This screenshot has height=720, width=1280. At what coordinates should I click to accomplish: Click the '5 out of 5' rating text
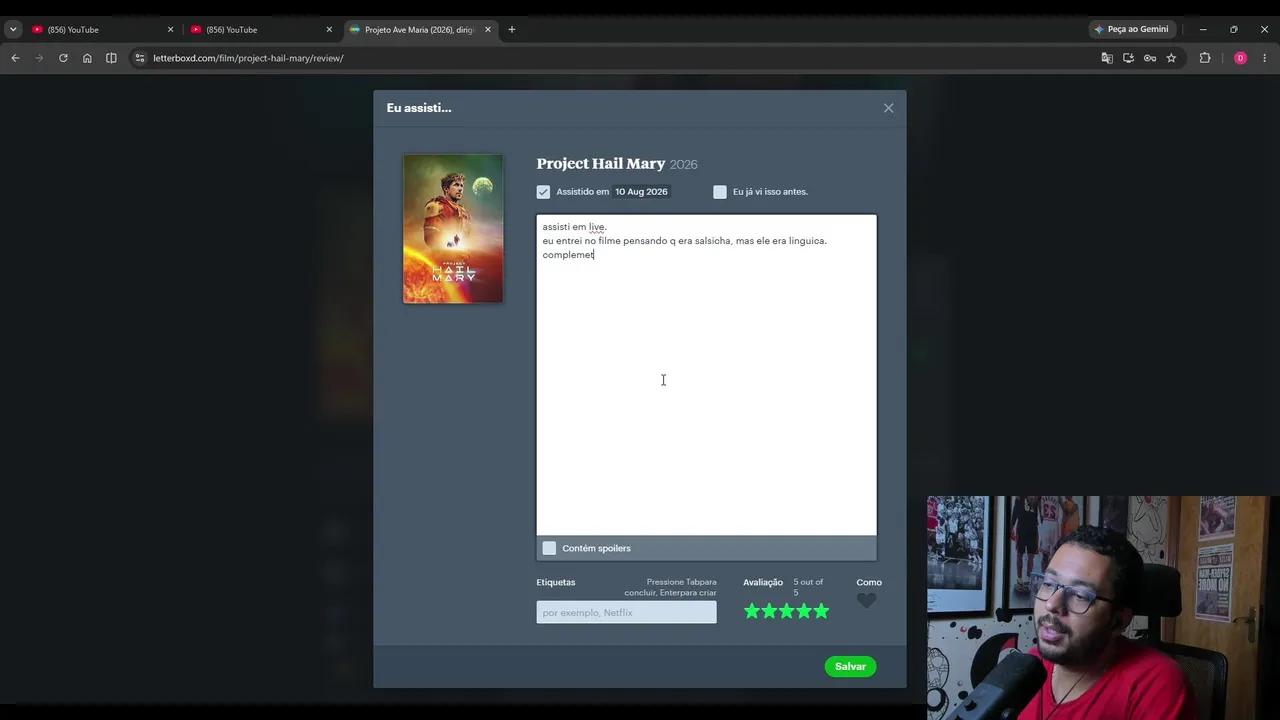(808, 587)
